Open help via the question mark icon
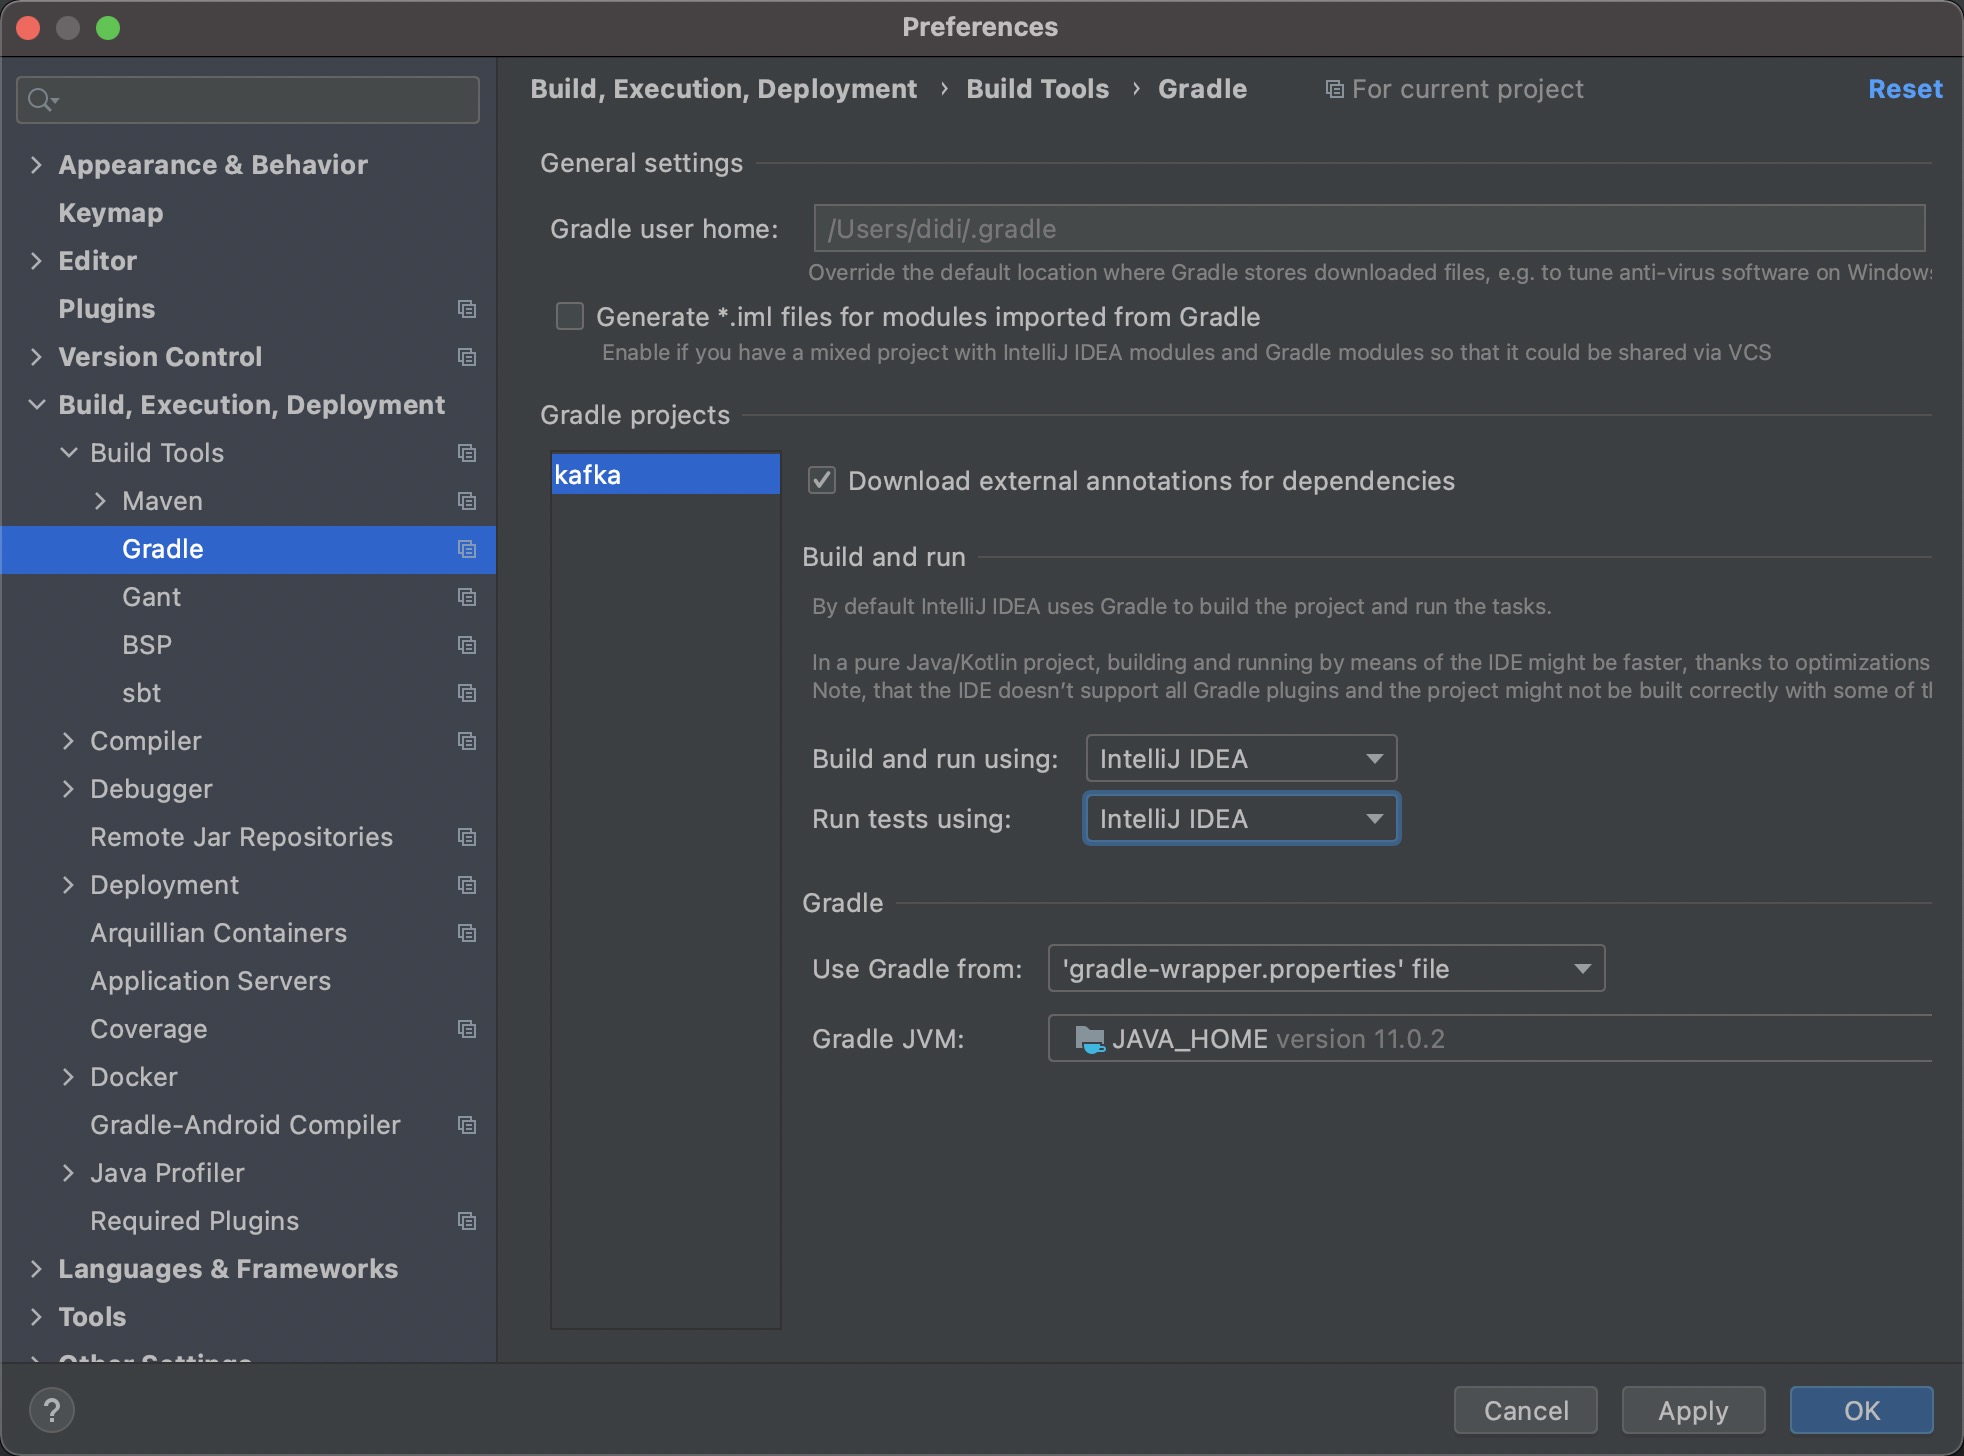Screen dimensions: 1964x1456 [x=53, y=1409]
